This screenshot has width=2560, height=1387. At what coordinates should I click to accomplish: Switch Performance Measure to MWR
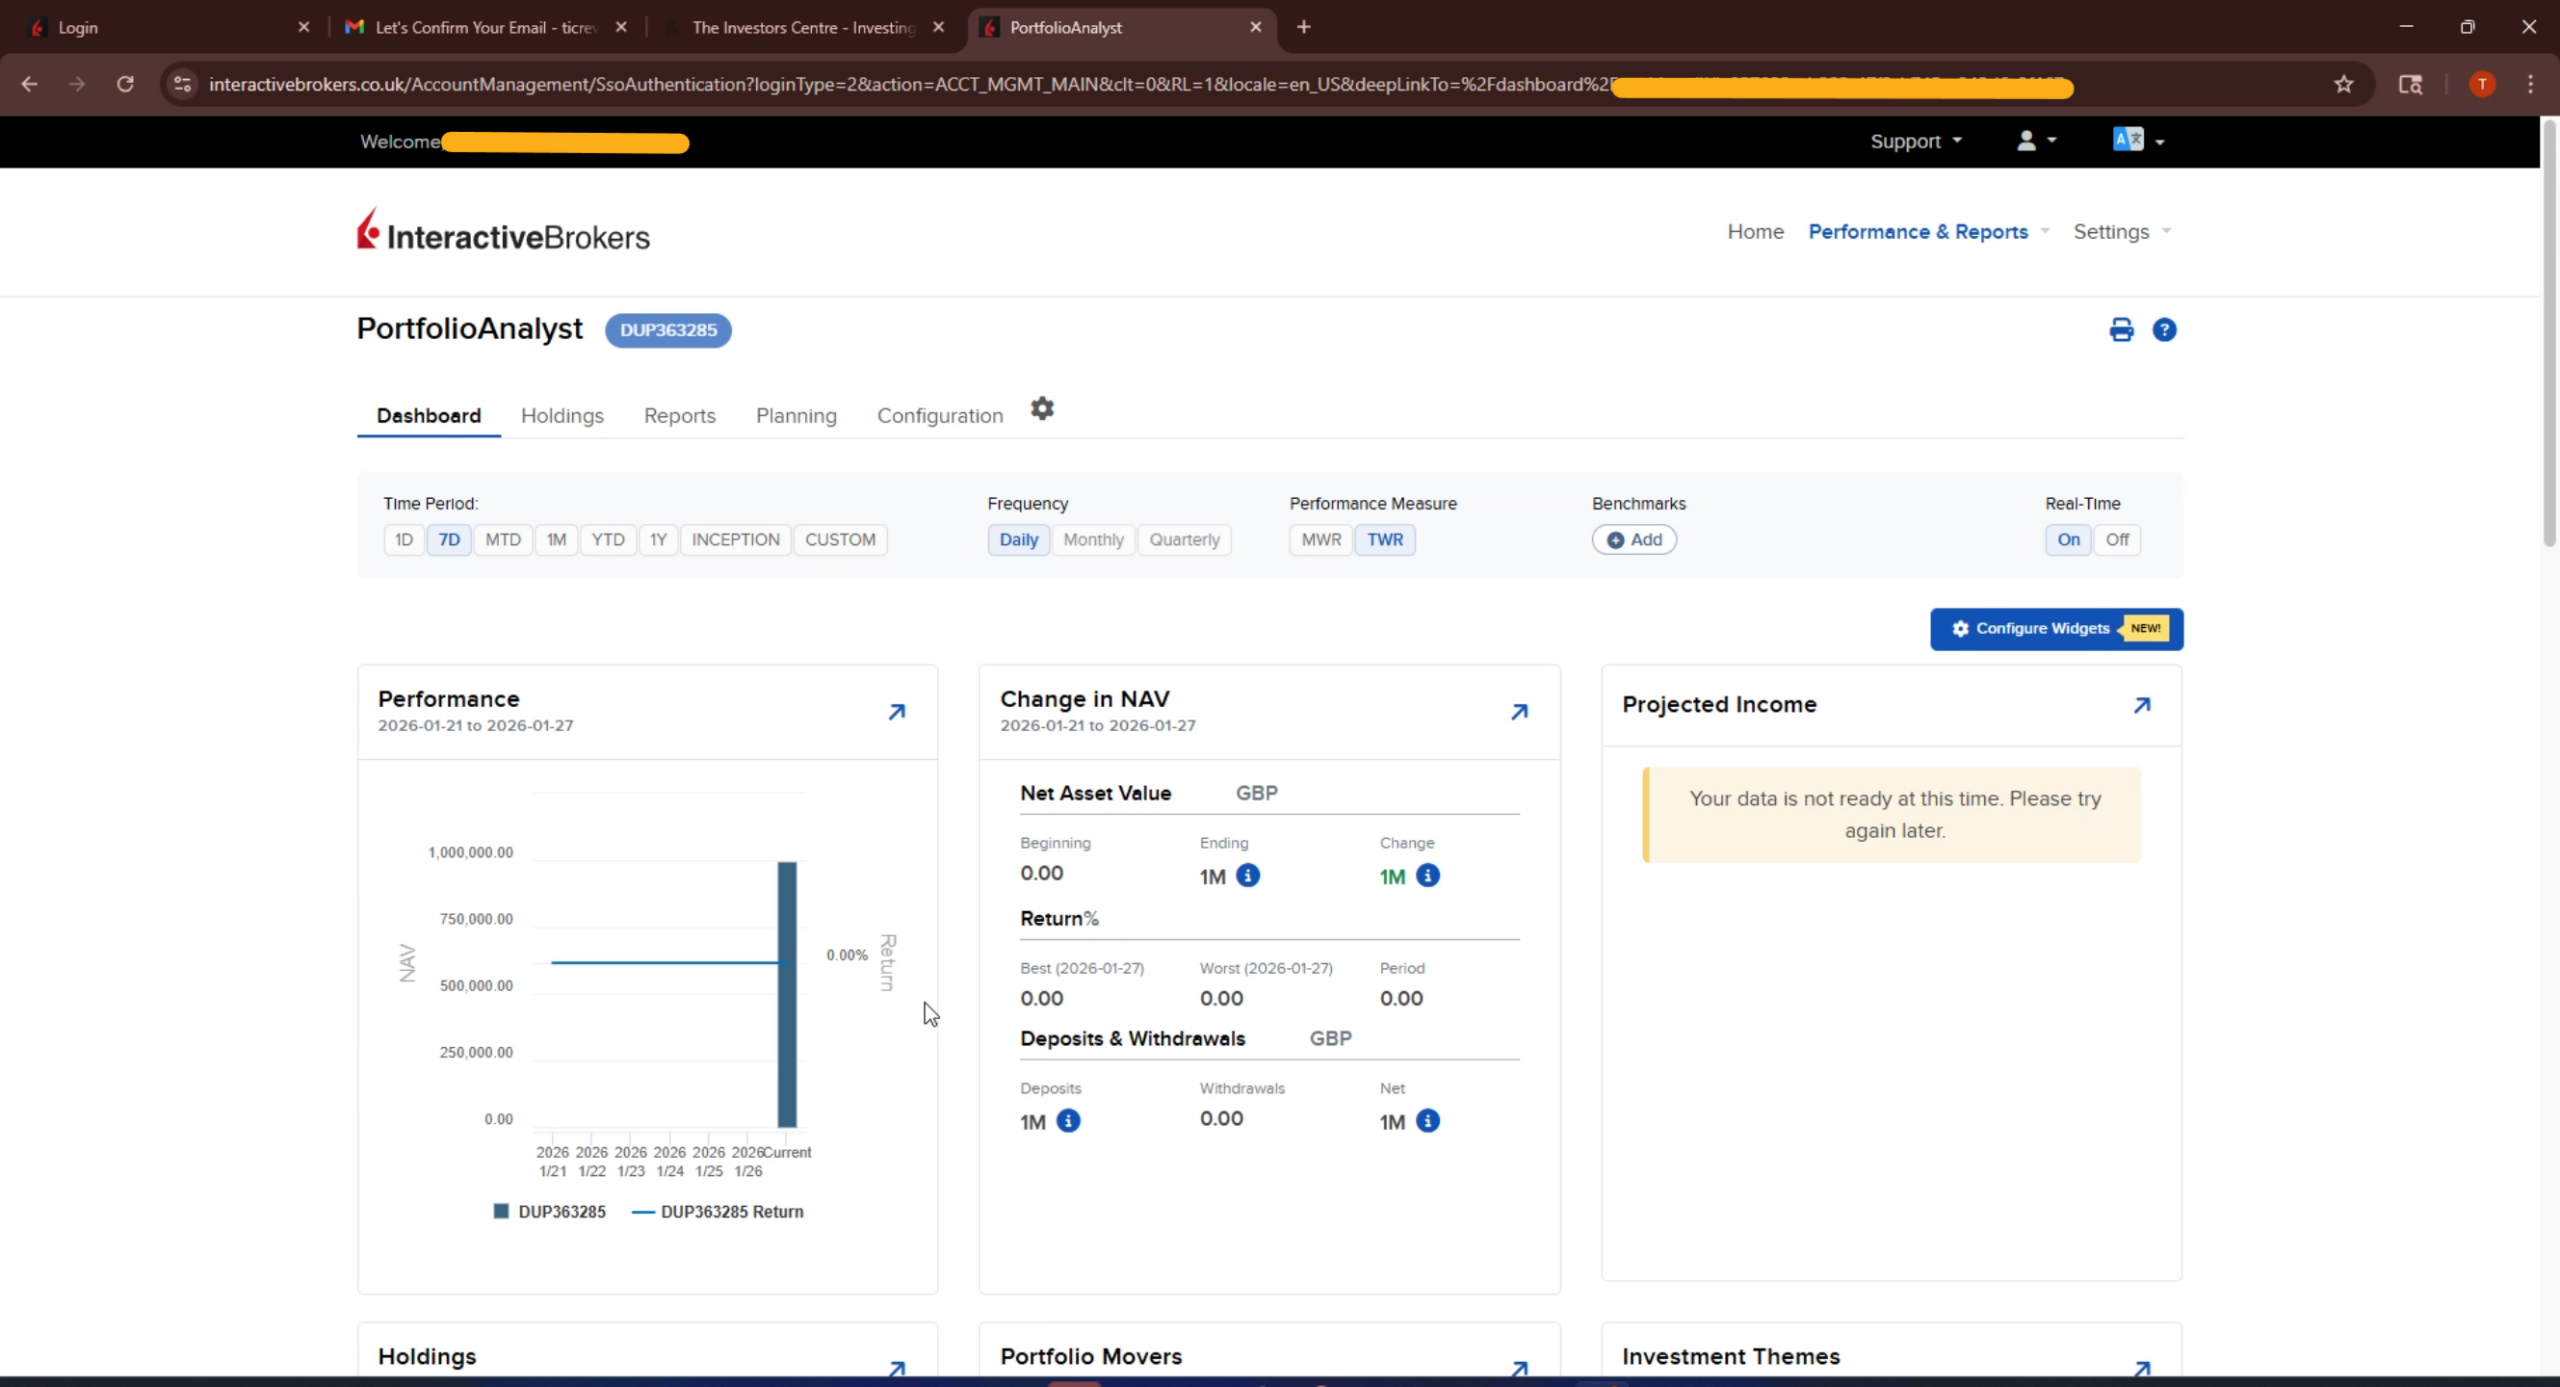pyautogui.click(x=1320, y=540)
